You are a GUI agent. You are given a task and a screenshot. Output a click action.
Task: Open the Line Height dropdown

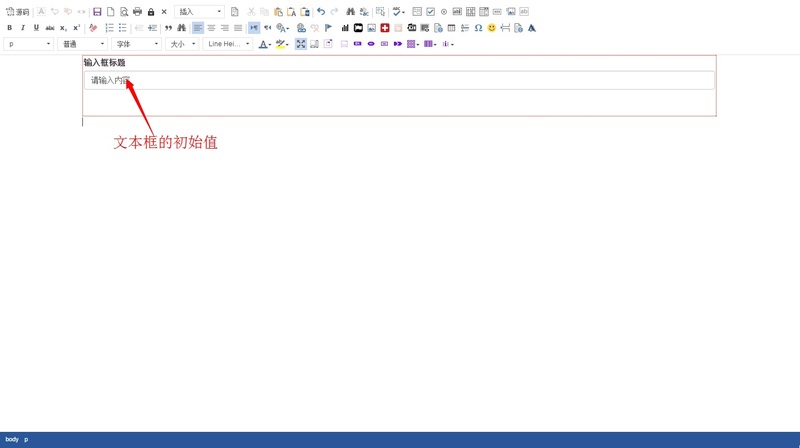[x=228, y=44]
